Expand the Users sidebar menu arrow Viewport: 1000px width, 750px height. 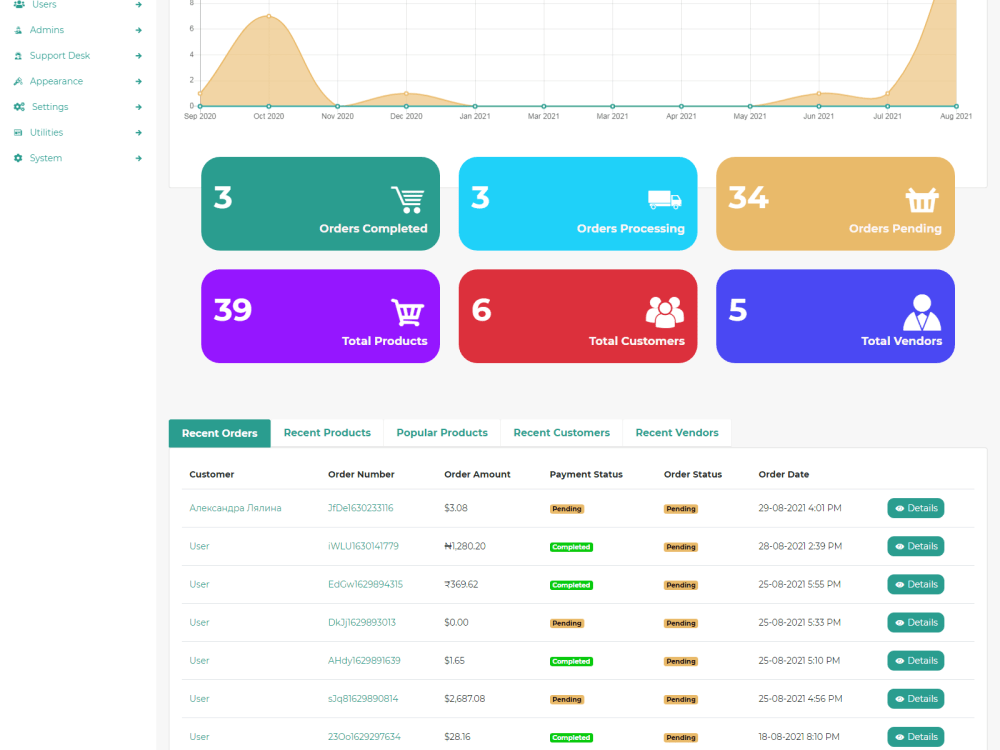[x=138, y=5]
